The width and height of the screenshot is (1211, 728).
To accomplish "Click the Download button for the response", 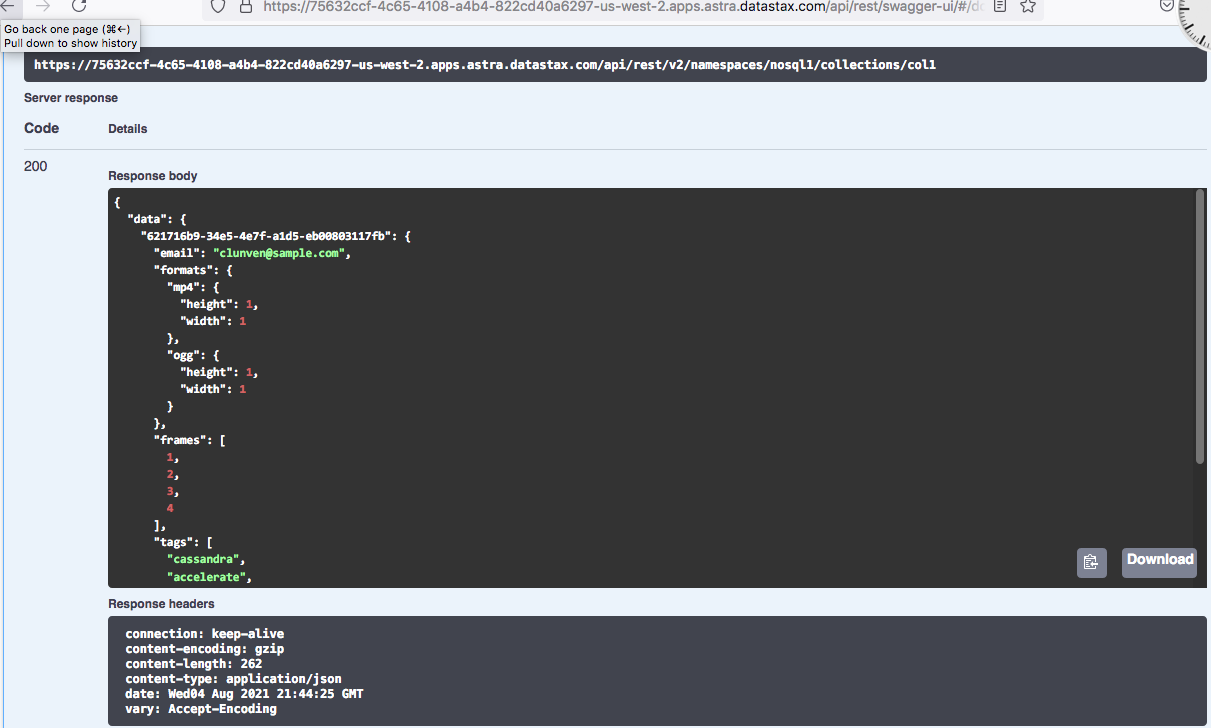I will pyautogui.click(x=1158, y=561).
